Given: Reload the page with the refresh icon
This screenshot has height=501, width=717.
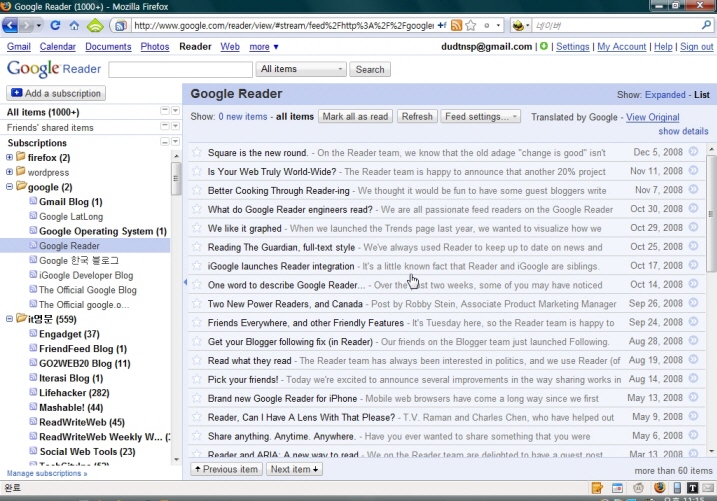Looking at the screenshot, I should 55,25.
